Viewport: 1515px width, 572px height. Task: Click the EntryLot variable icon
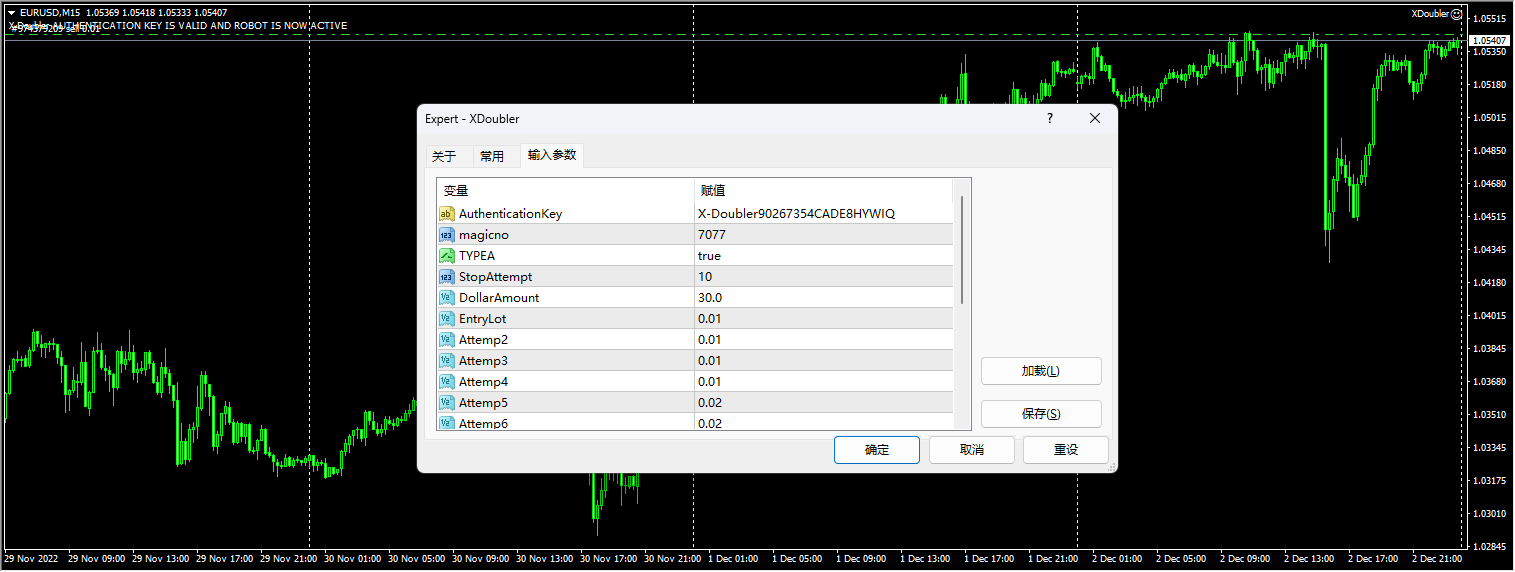coord(447,319)
